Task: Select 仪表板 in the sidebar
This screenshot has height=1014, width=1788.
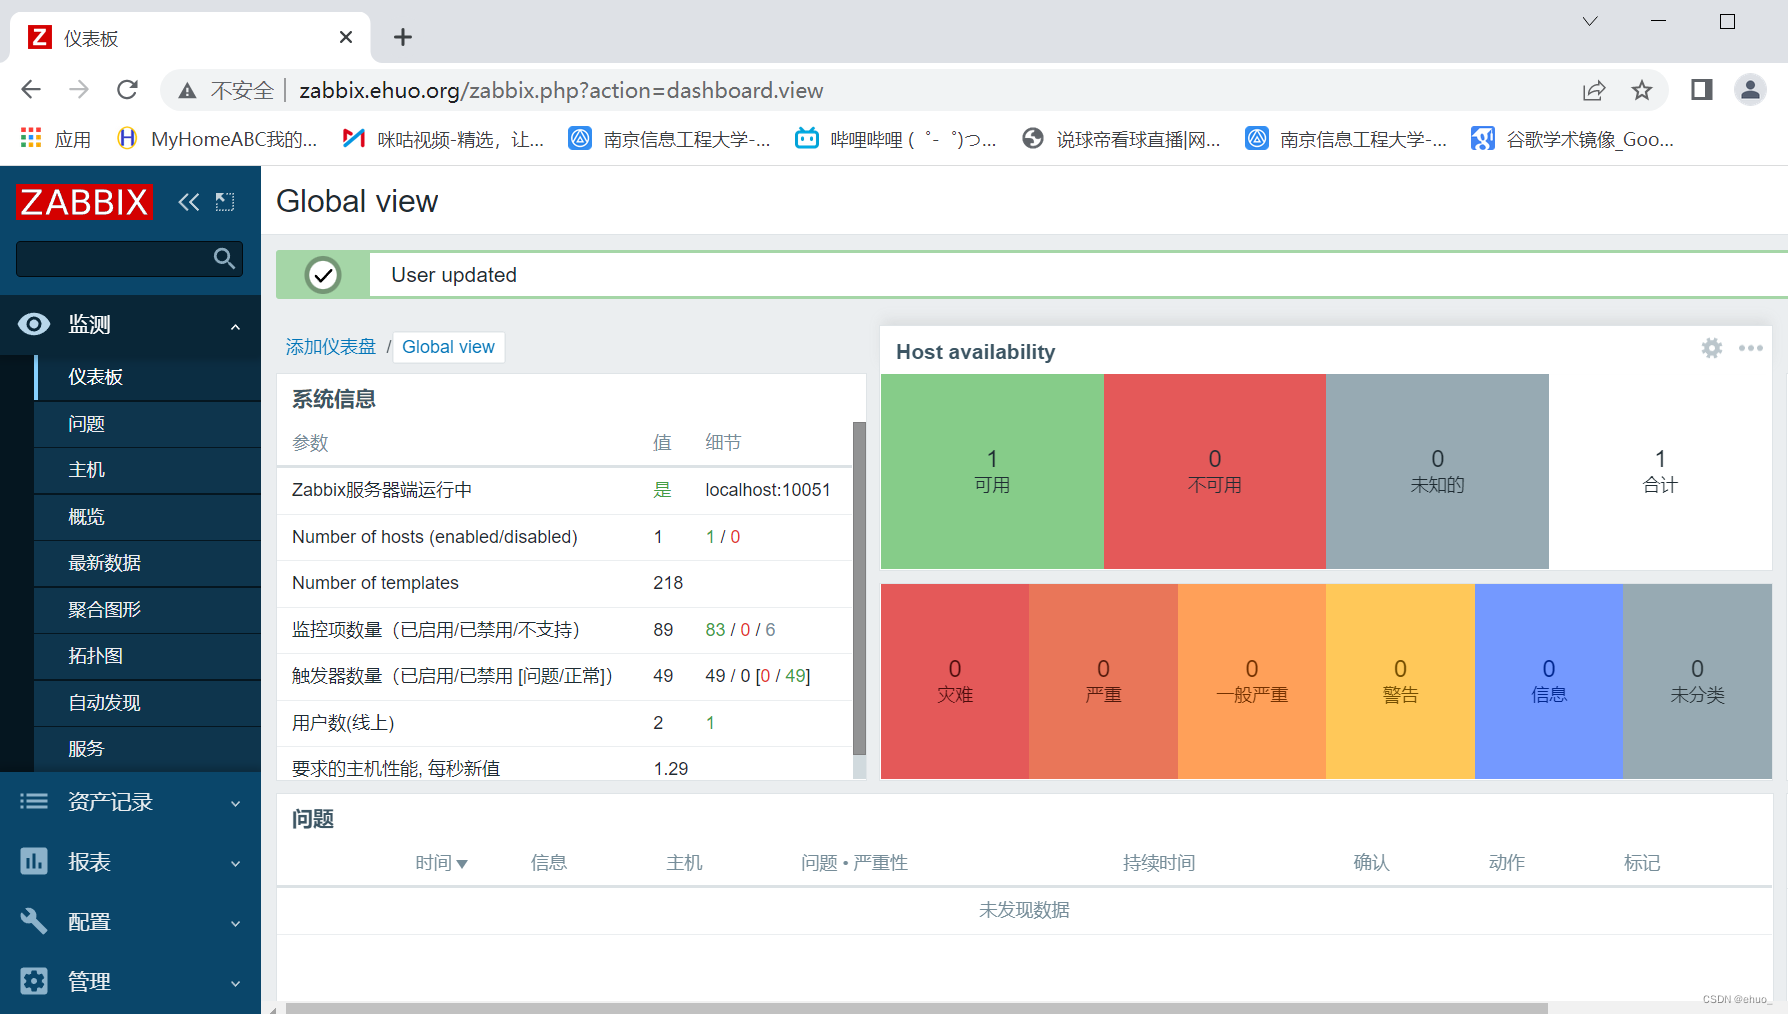Action: (148, 377)
